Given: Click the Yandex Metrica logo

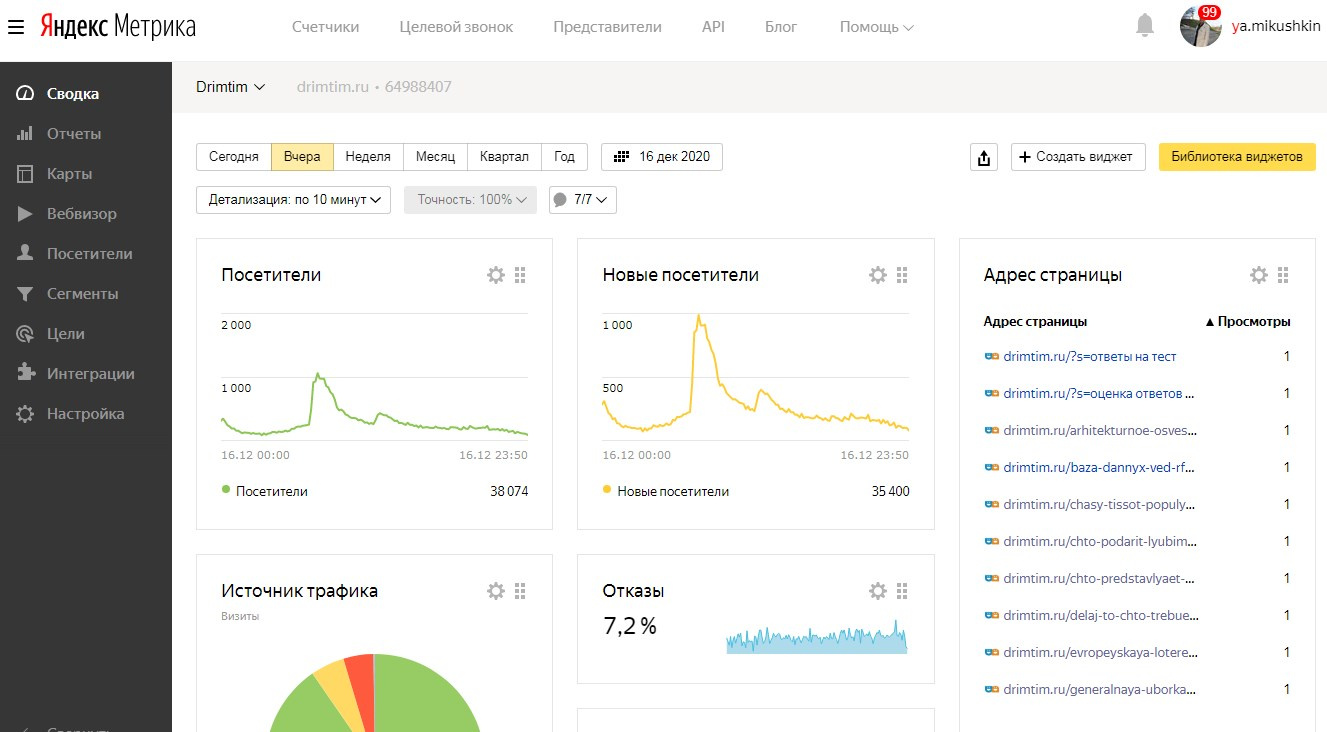Looking at the screenshot, I should (118, 27).
